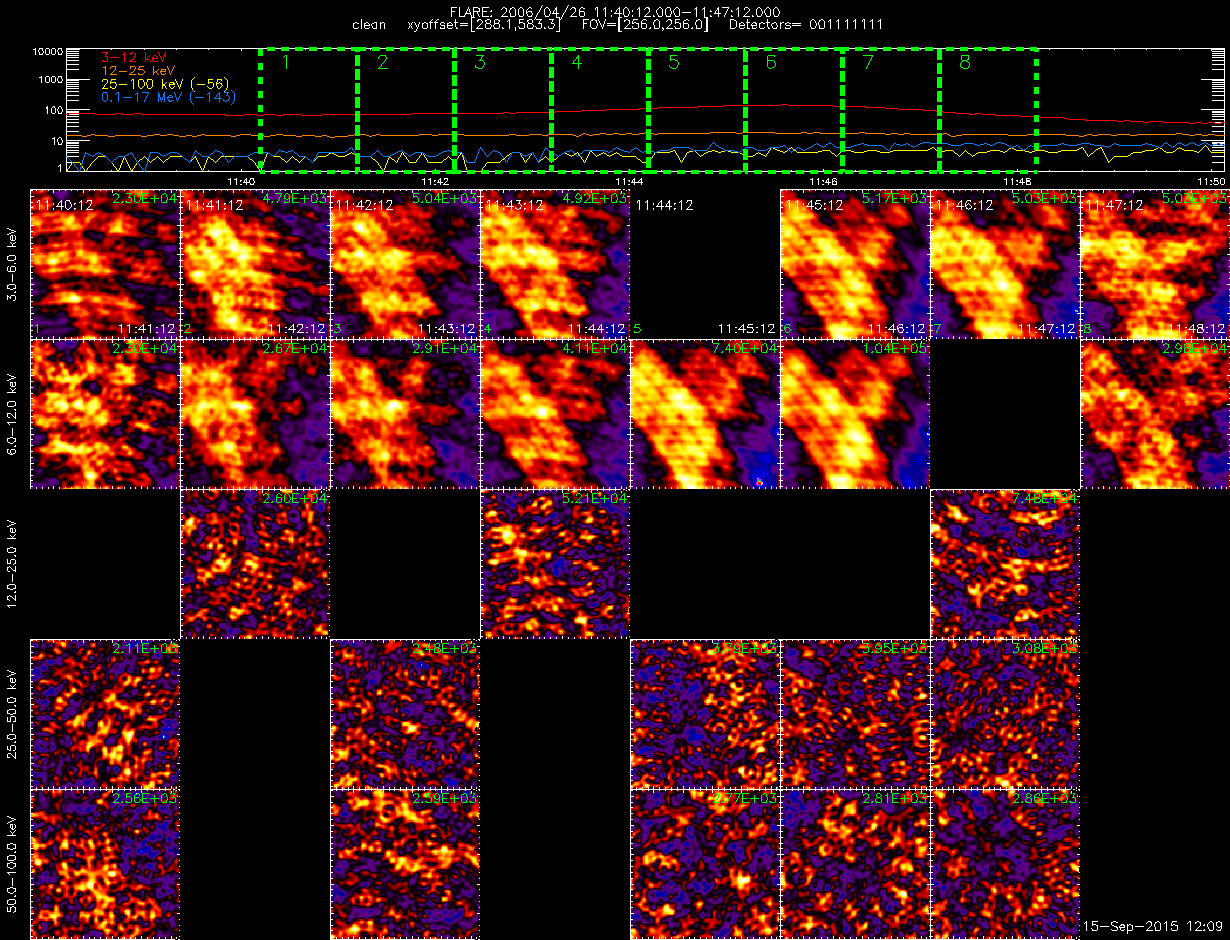Open the 25-50 keV image for interval 7

tap(1006, 714)
